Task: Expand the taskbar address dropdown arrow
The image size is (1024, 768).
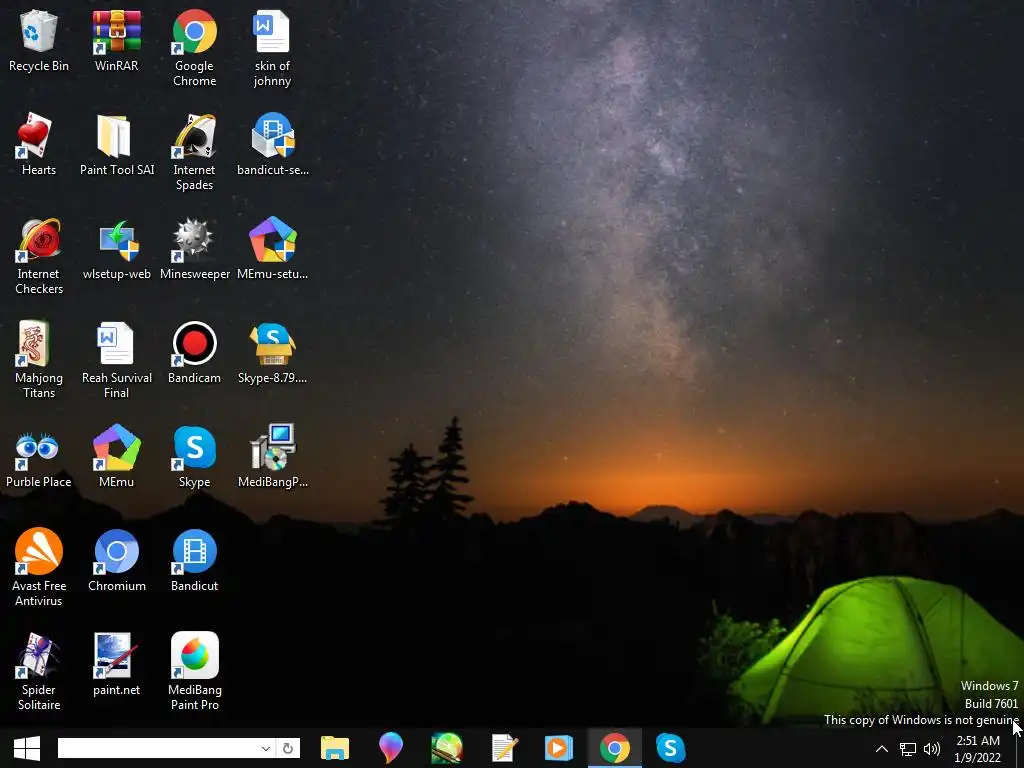Action: pyautogui.click(x=266, y=748)
